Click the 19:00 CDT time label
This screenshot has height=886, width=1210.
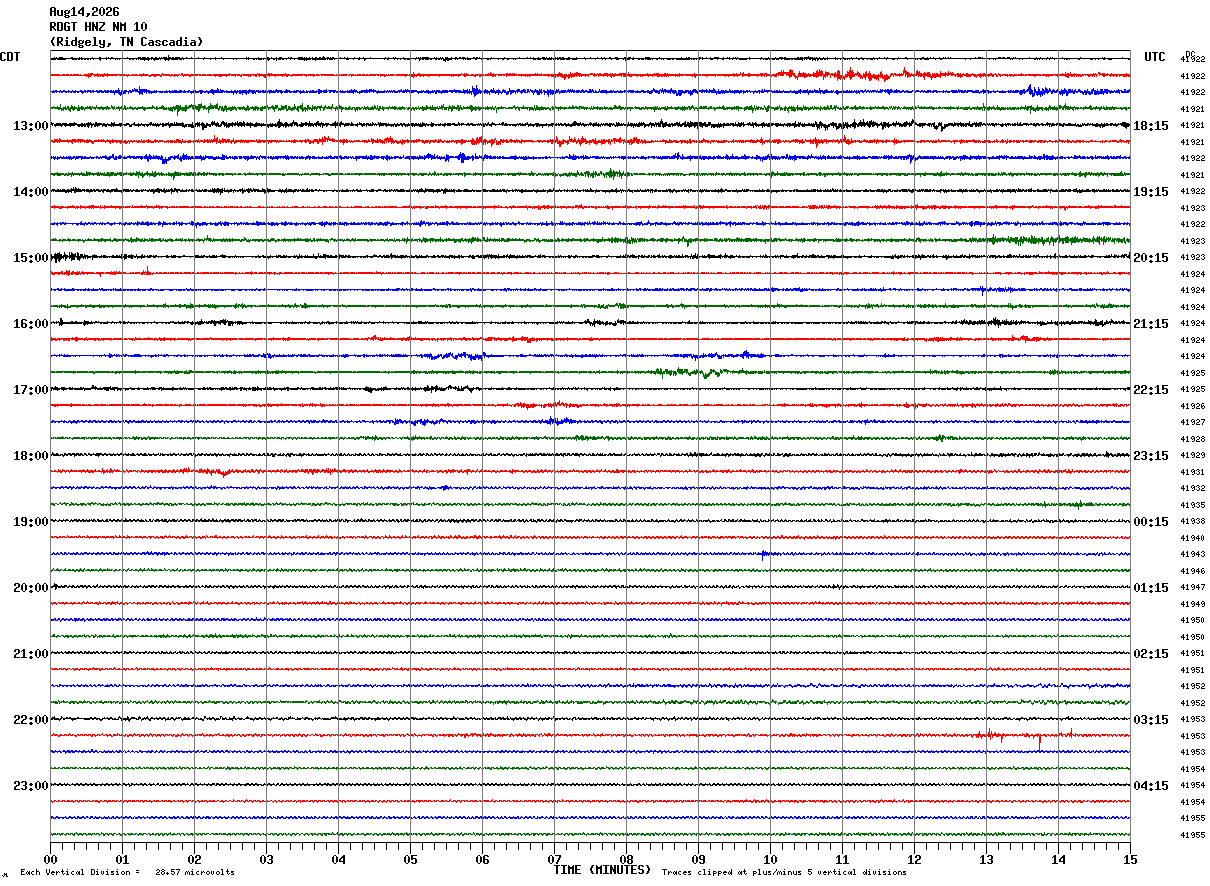pyautogui.click(x=30, y=522)
